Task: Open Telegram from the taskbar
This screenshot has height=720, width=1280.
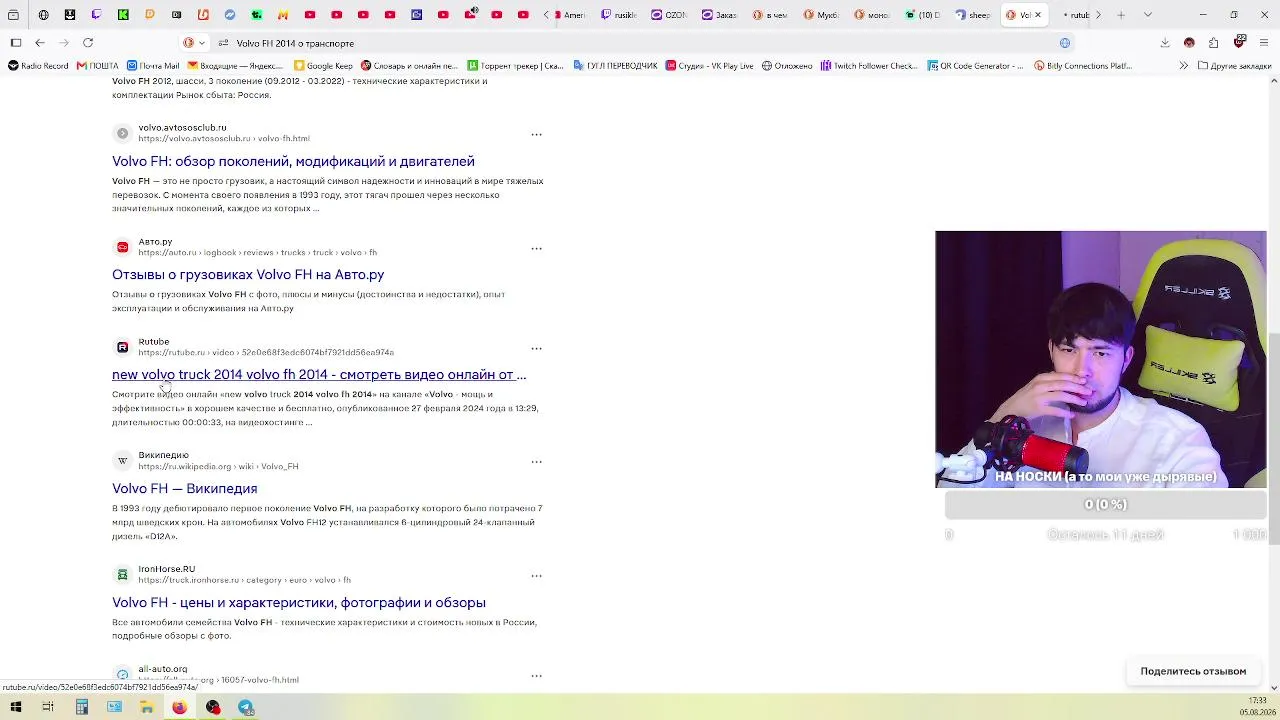Action: click(x=245, y=707)
